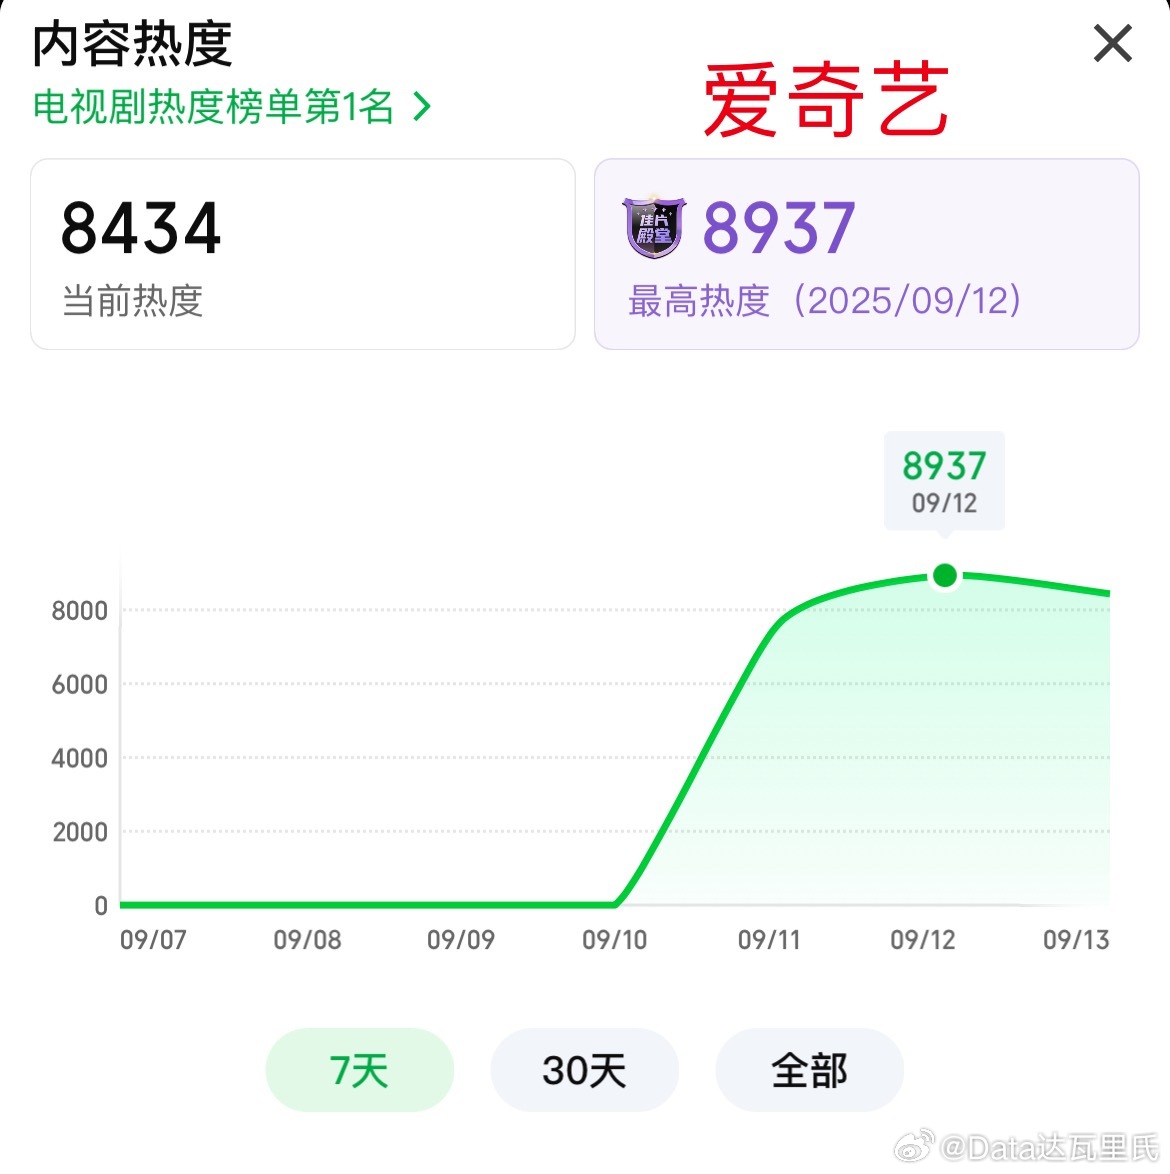Click the green data point at 09/12
Image resolution: width=1170 pixels, height=1174 pixels.
[x=945, y=575]
